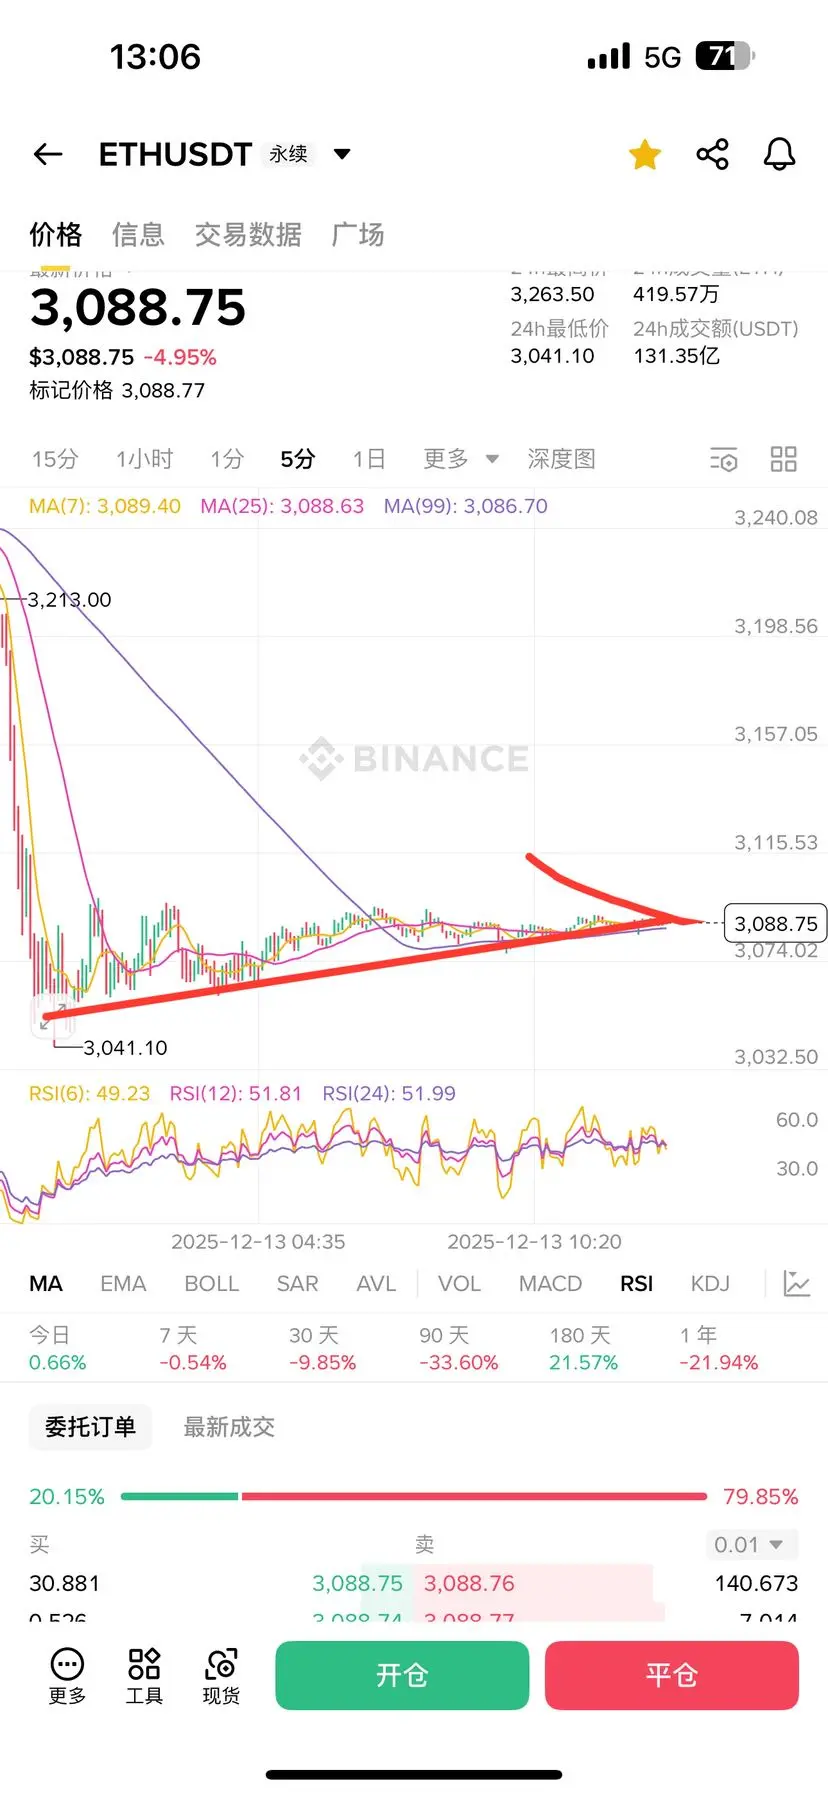Tap the red 平仓 close position button

[x=672, y=1675]
